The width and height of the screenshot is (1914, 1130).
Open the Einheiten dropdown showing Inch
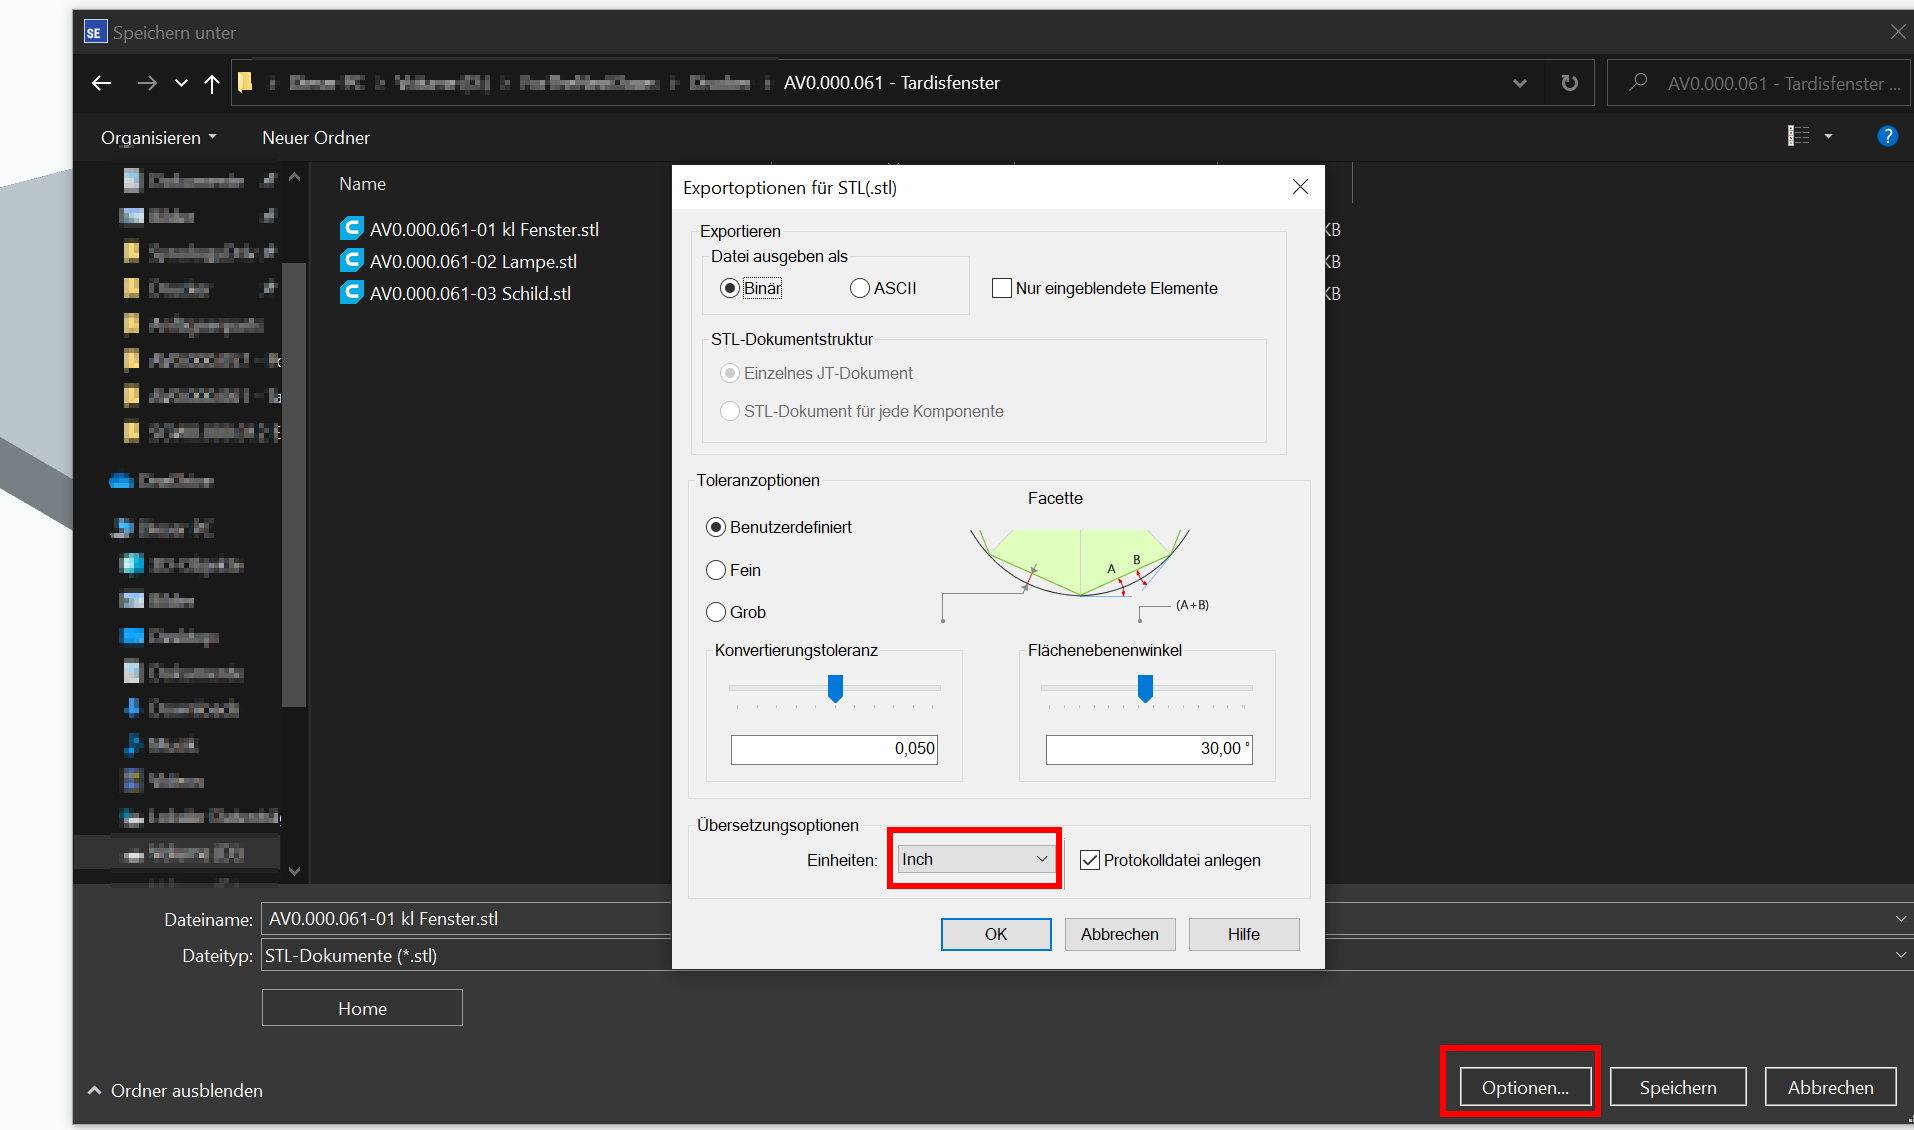pyautogui.click(x=975, y=859)
